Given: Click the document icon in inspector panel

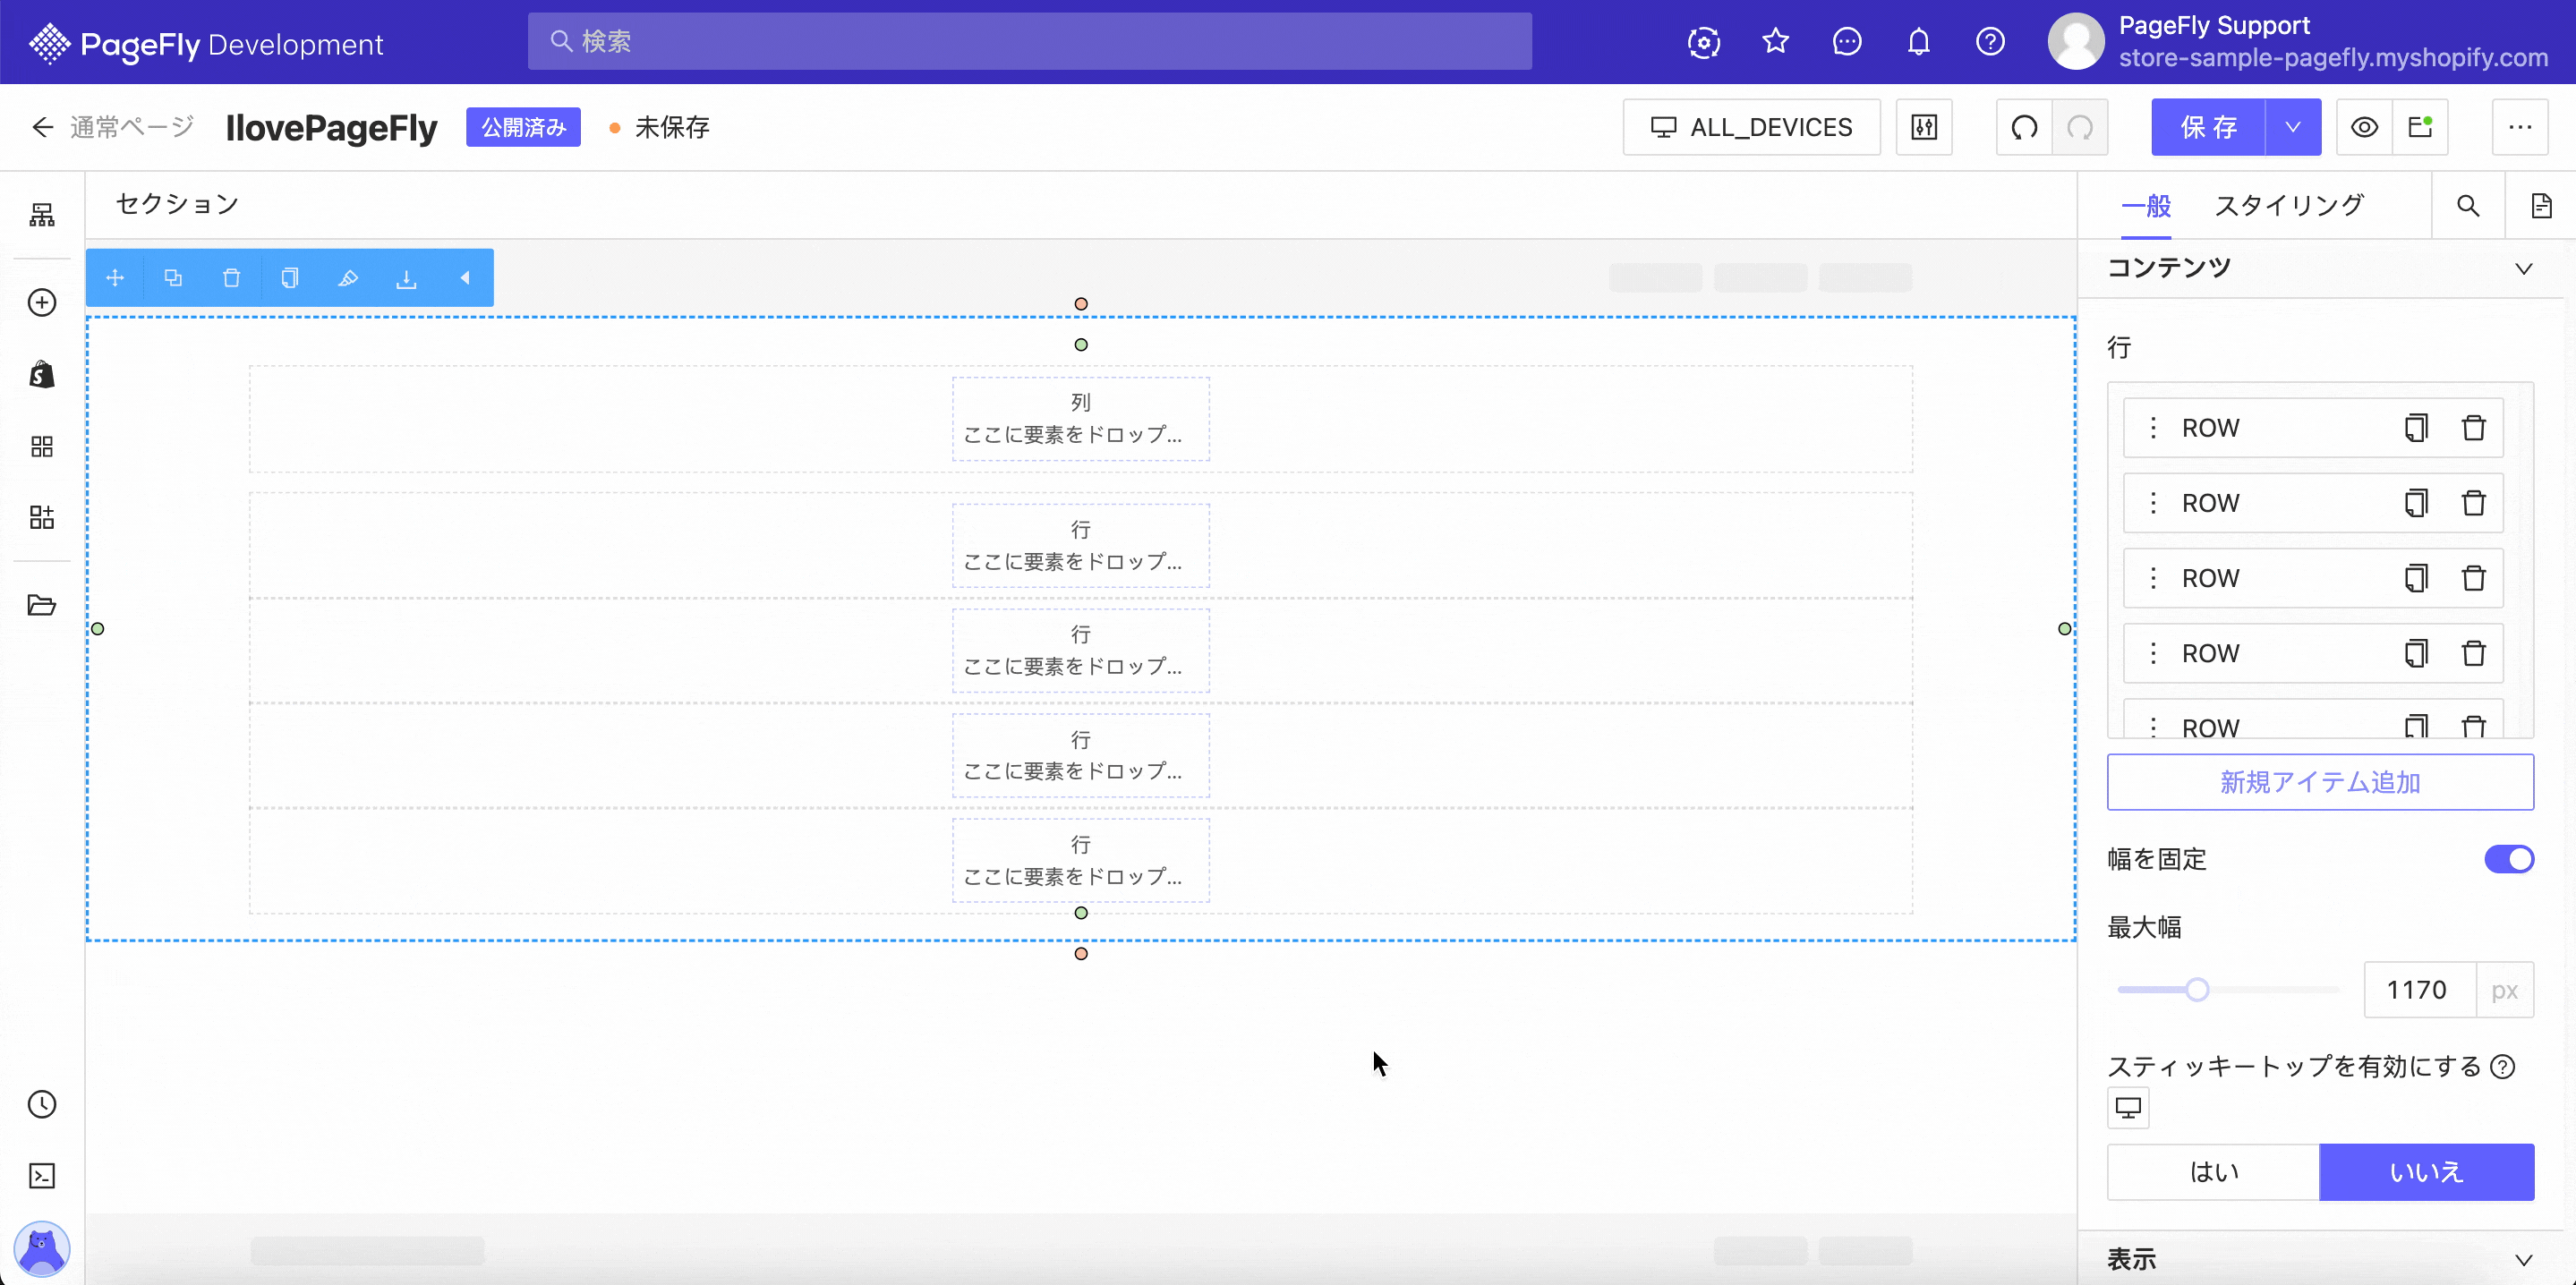Looking at the screenshot, I should [x=2541, y=206].
